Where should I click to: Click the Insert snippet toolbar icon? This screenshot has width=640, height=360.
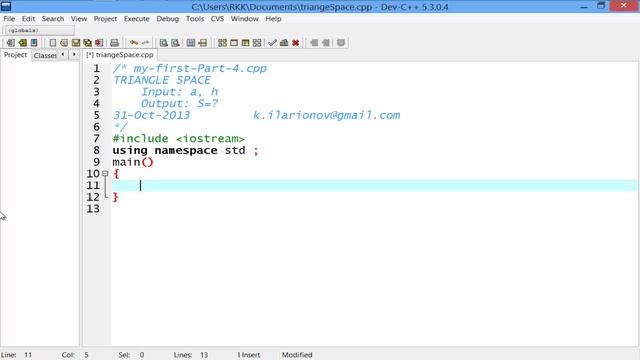11,42
